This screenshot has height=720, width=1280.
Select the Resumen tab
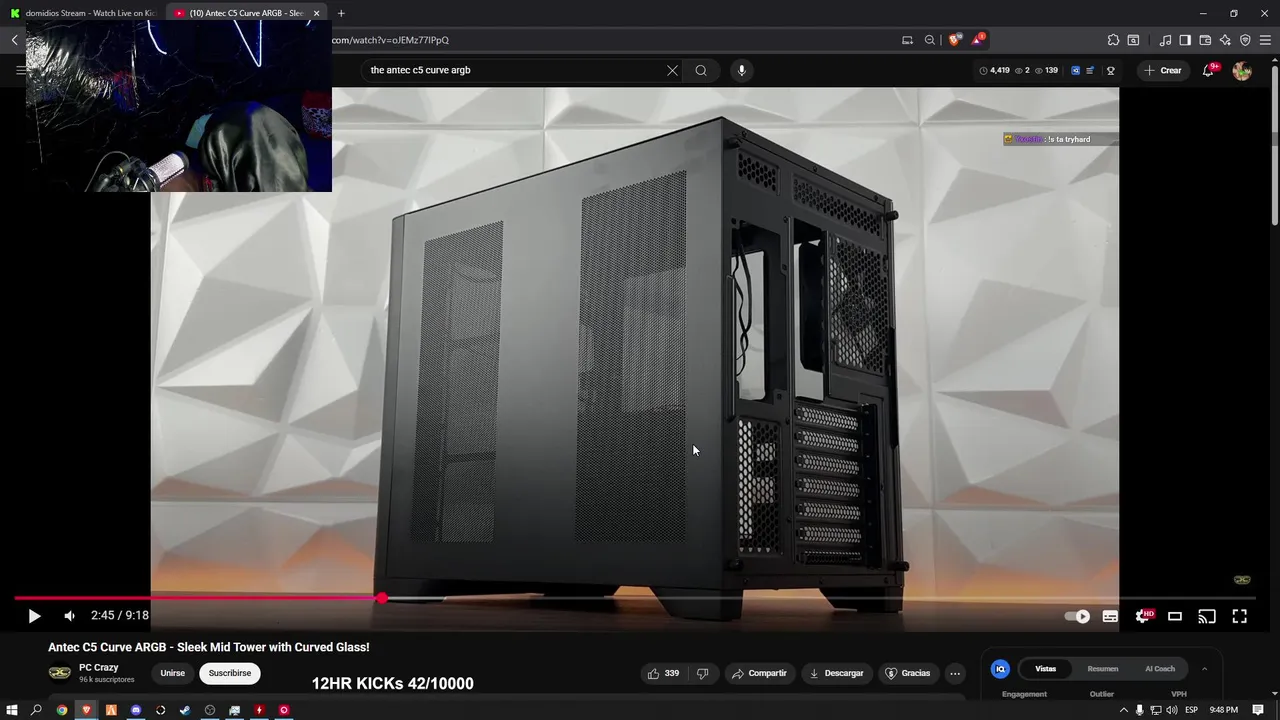click(x=1103, y=669)
